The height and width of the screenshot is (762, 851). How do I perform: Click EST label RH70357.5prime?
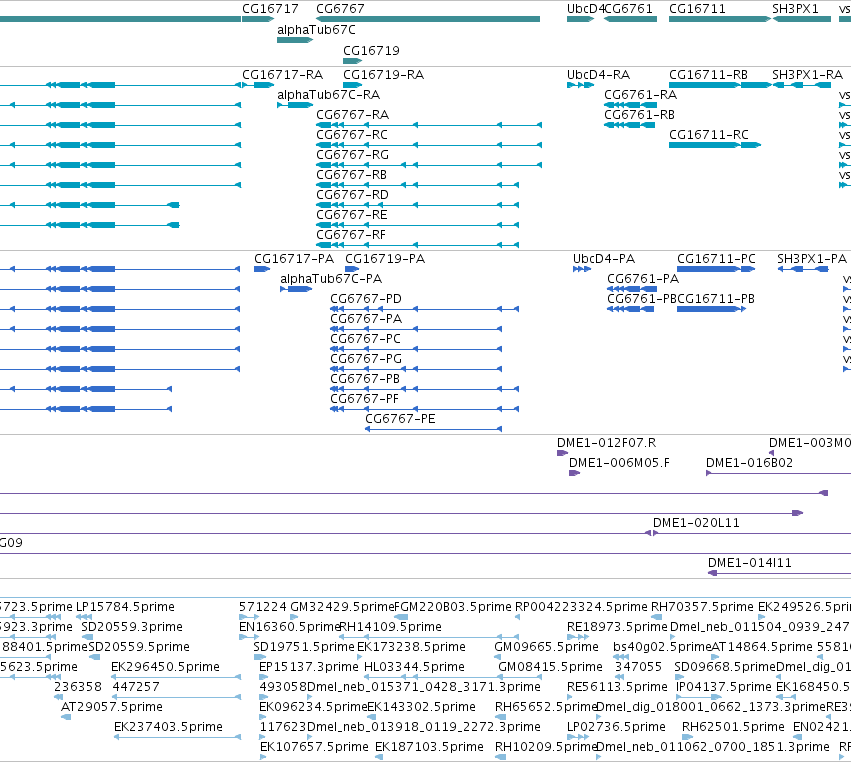(x=702, y=607)
